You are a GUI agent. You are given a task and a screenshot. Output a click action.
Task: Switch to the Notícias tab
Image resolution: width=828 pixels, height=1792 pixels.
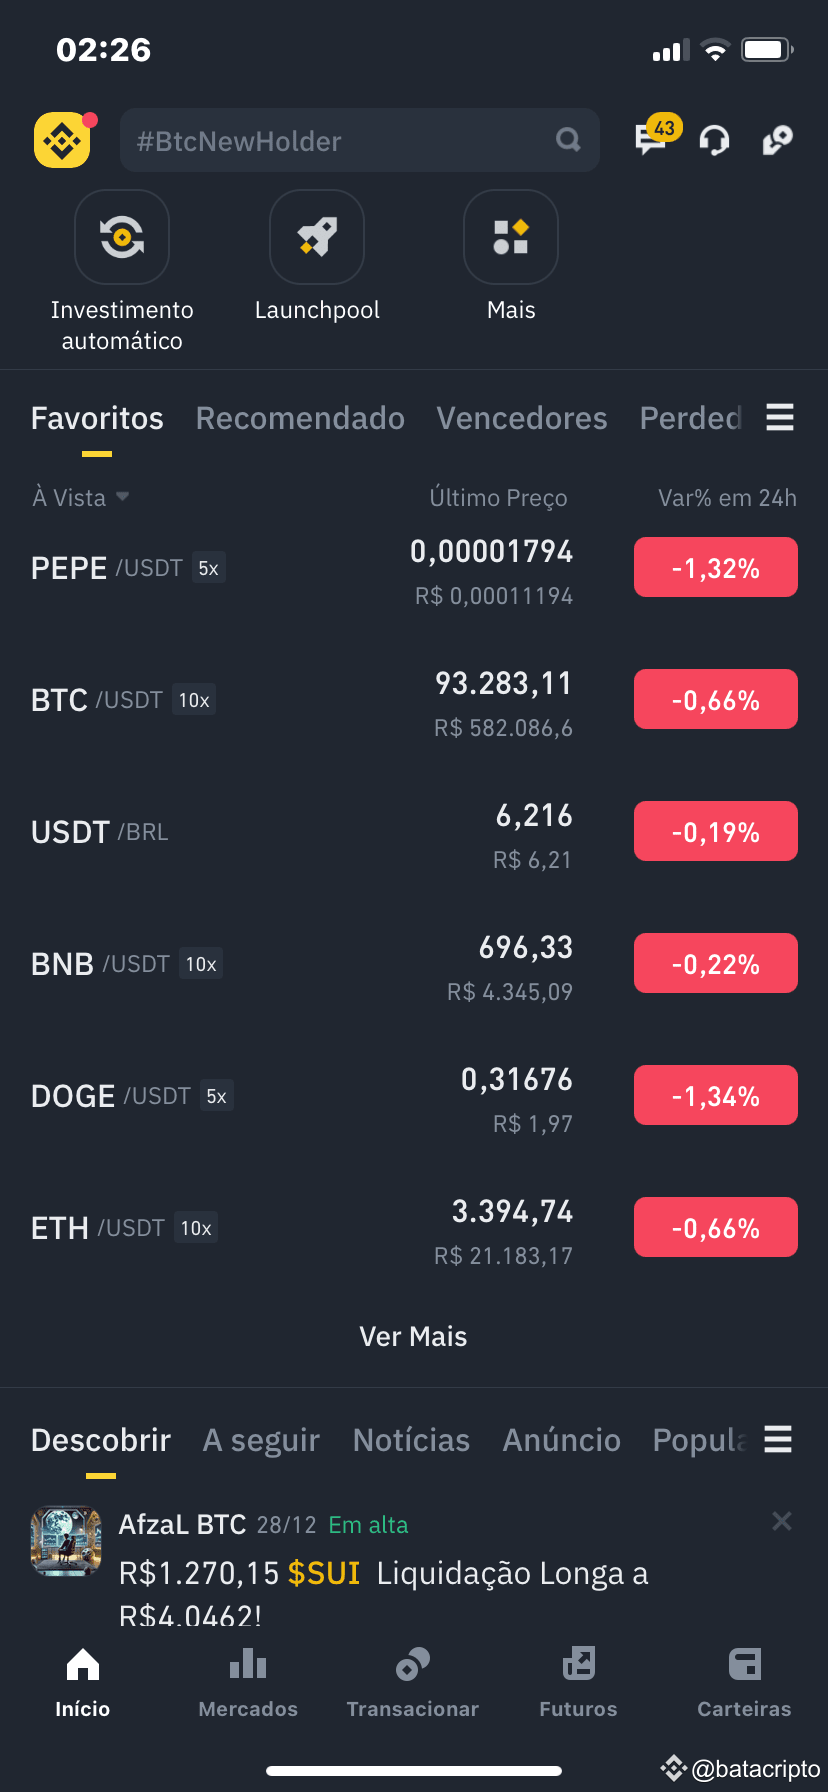[x=411, y=1440]
